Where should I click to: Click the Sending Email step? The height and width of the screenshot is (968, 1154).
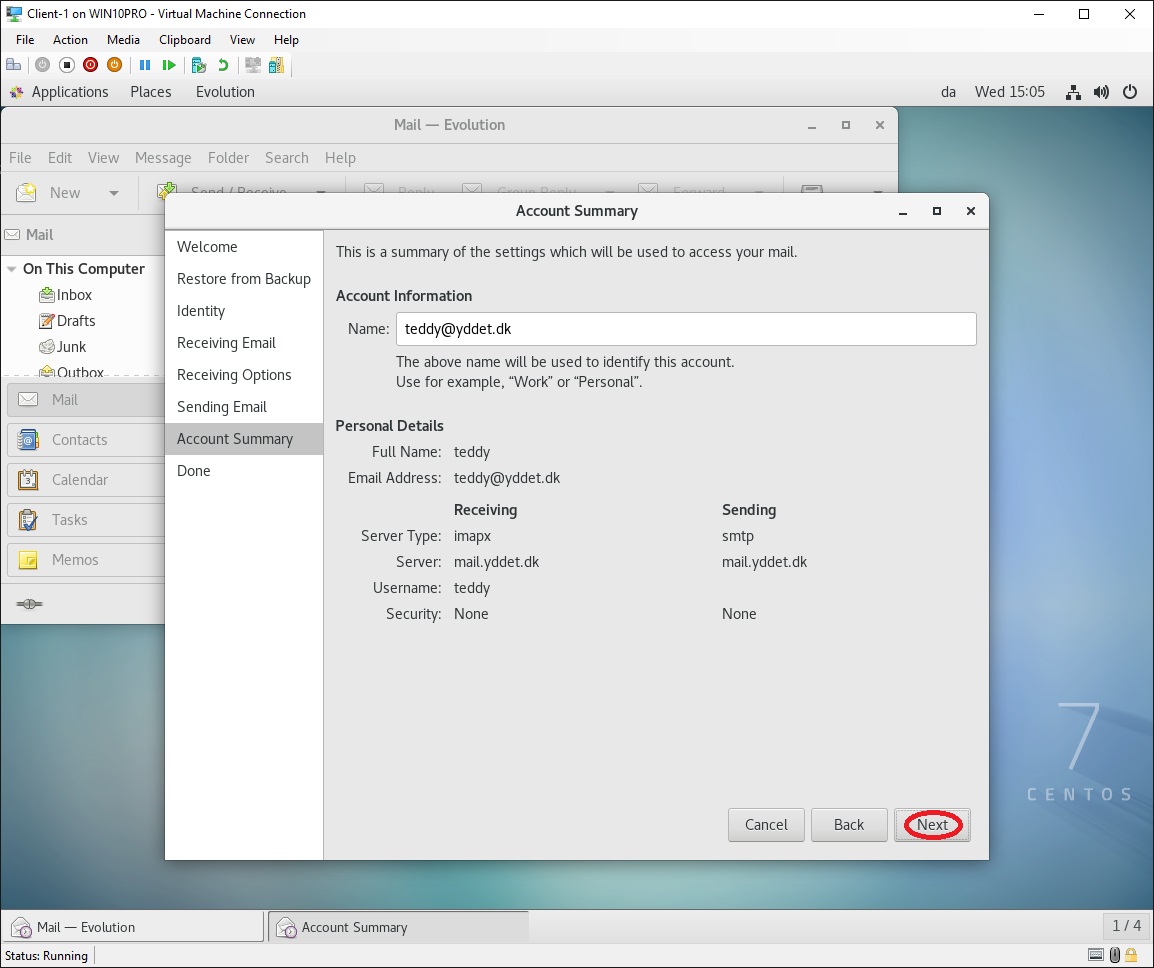click(x=244, y=407)
